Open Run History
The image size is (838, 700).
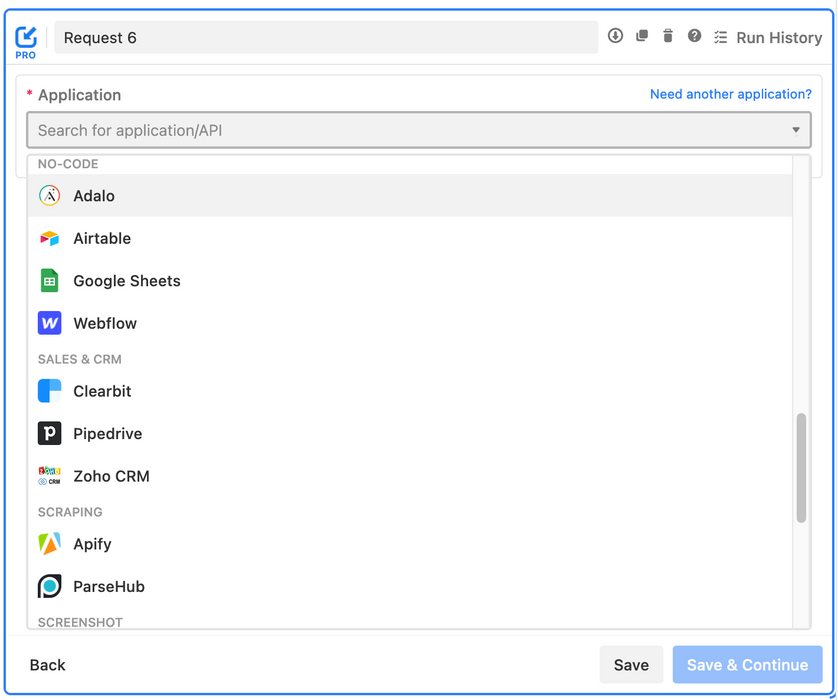tap(768, 37)
